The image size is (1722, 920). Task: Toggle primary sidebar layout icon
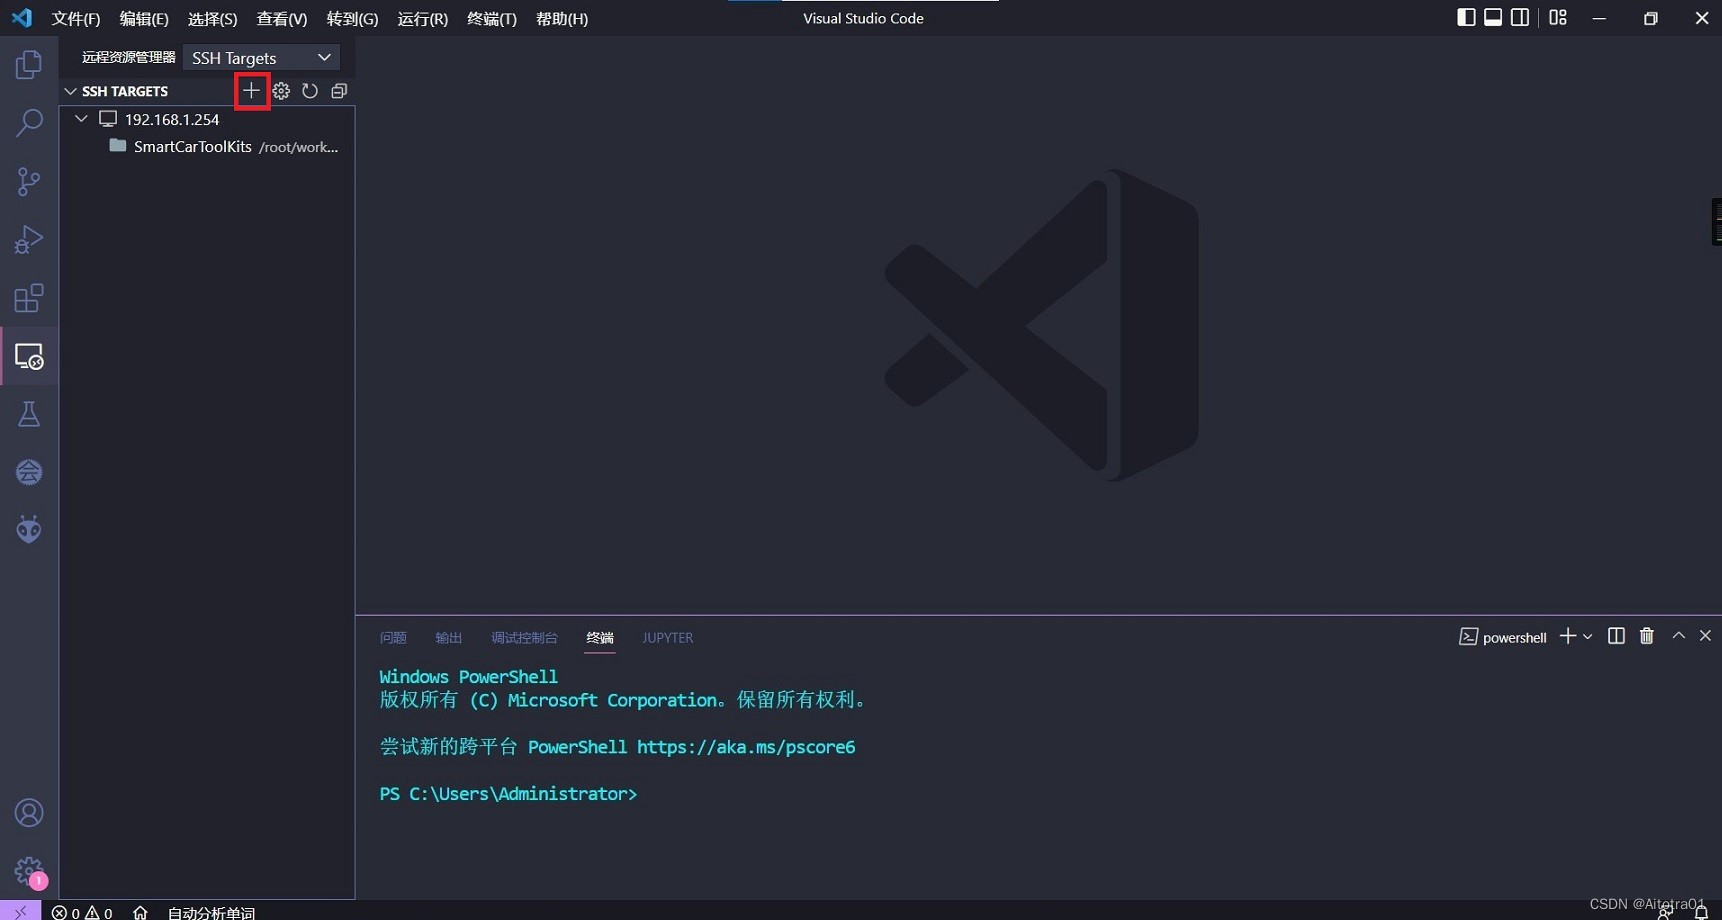pyautogui.click(x=1466, y=18)
